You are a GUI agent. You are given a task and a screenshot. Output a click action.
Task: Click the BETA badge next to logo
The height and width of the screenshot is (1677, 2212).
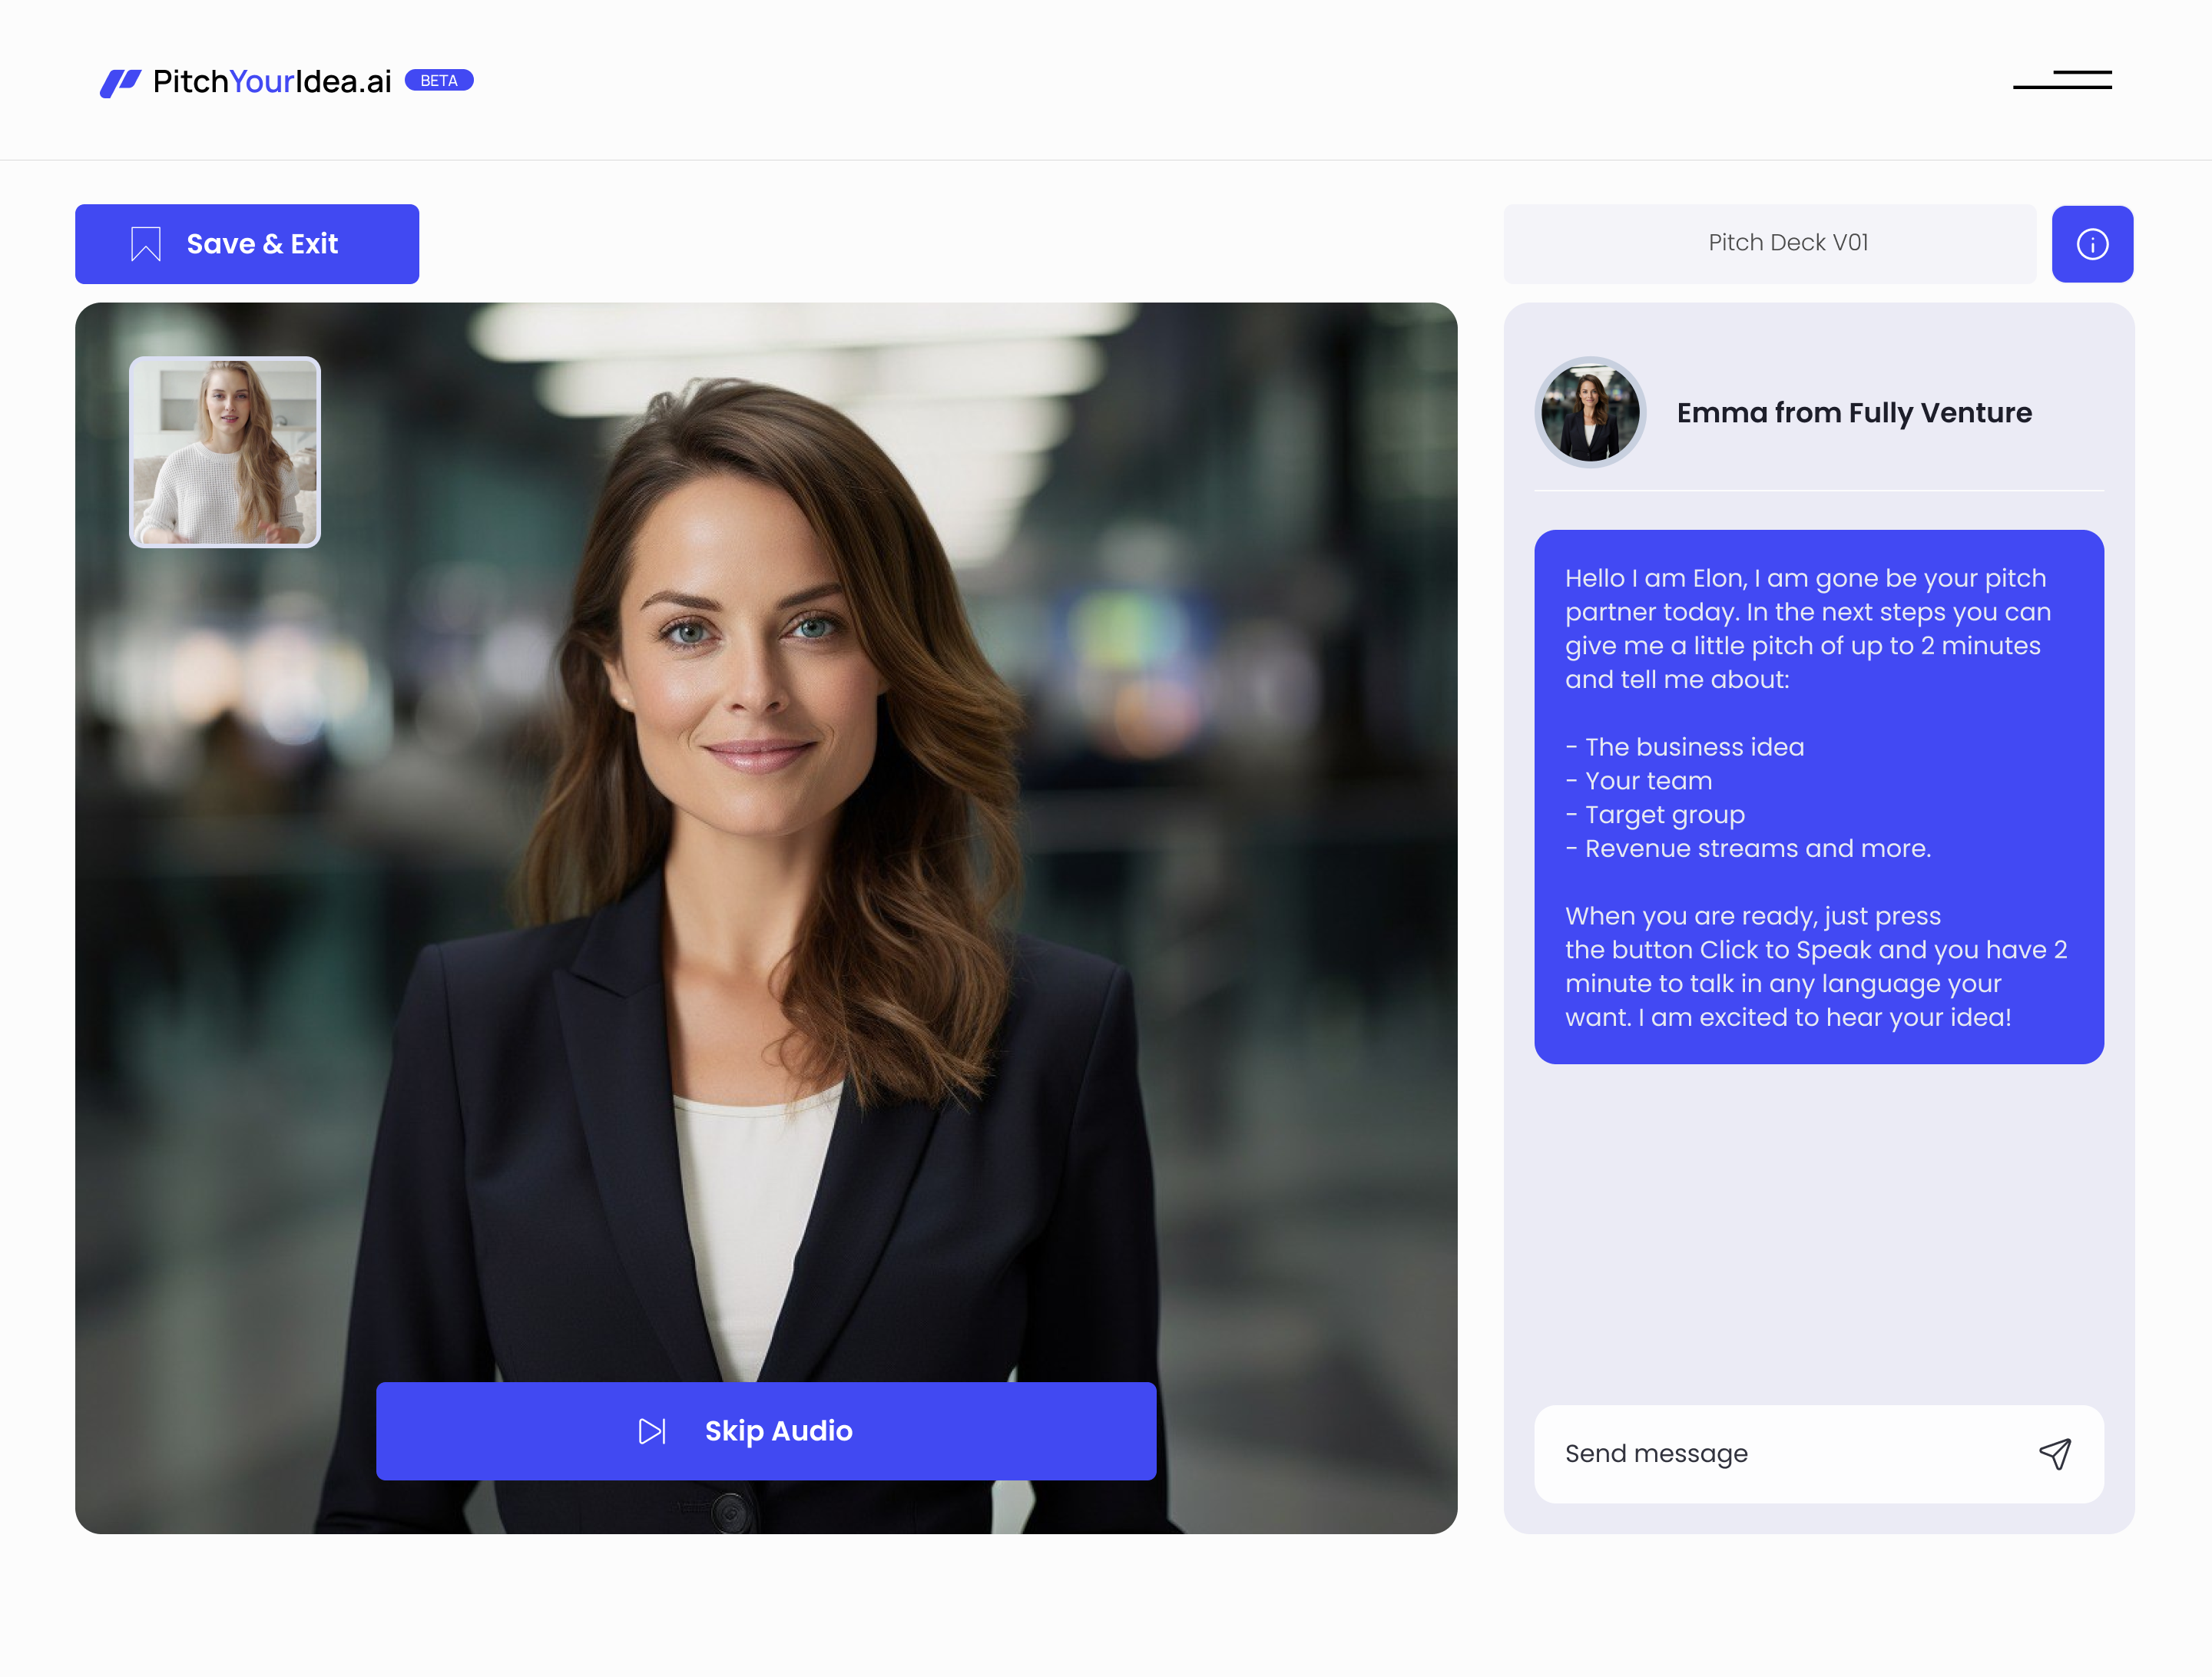(439, 81)
